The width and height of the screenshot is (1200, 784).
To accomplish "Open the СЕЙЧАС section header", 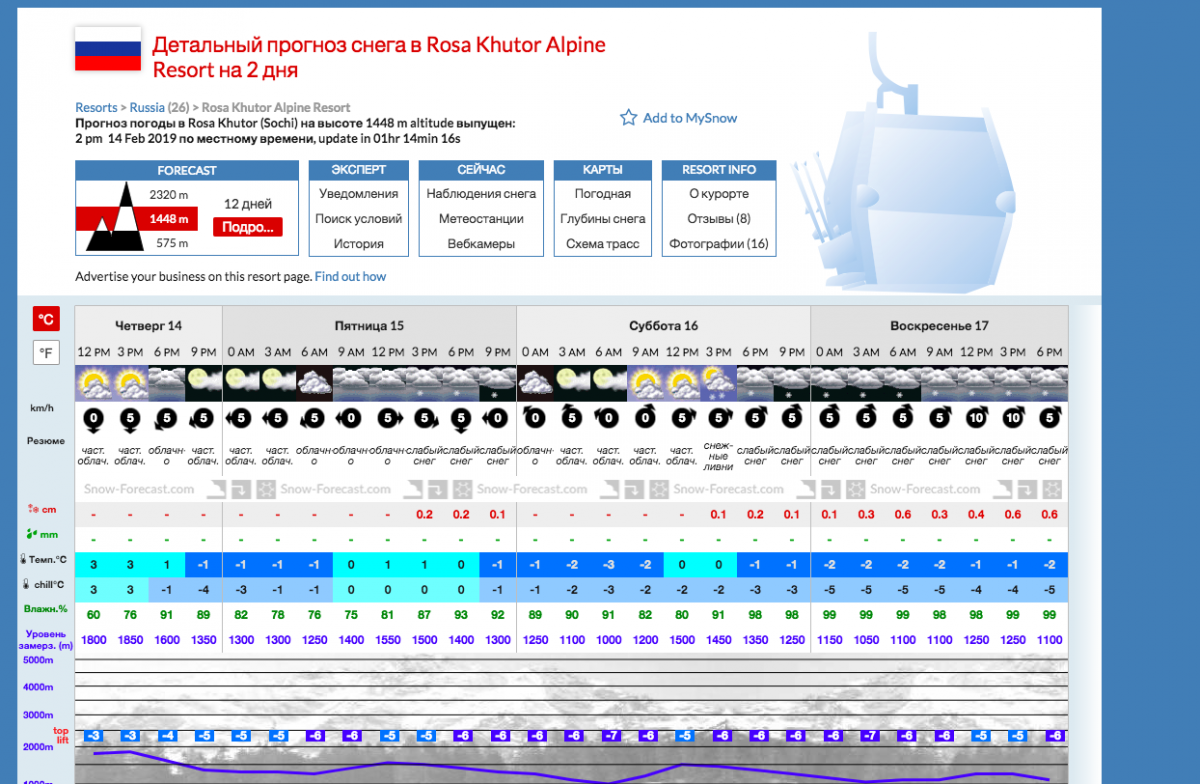I will pyautogui.click(x=481, y=170).
